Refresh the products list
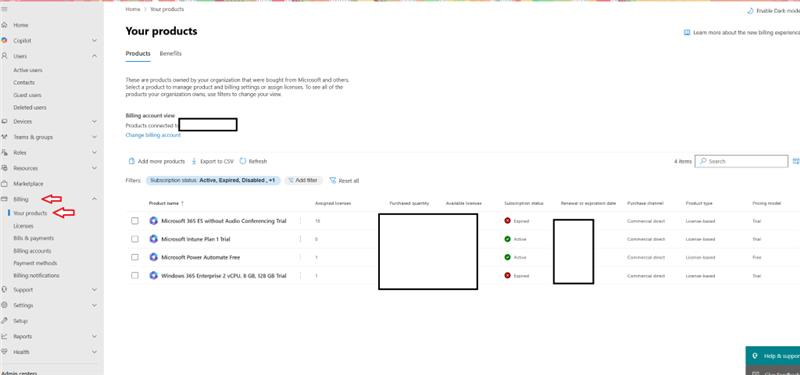800x375 pixels. click(253, 161)
